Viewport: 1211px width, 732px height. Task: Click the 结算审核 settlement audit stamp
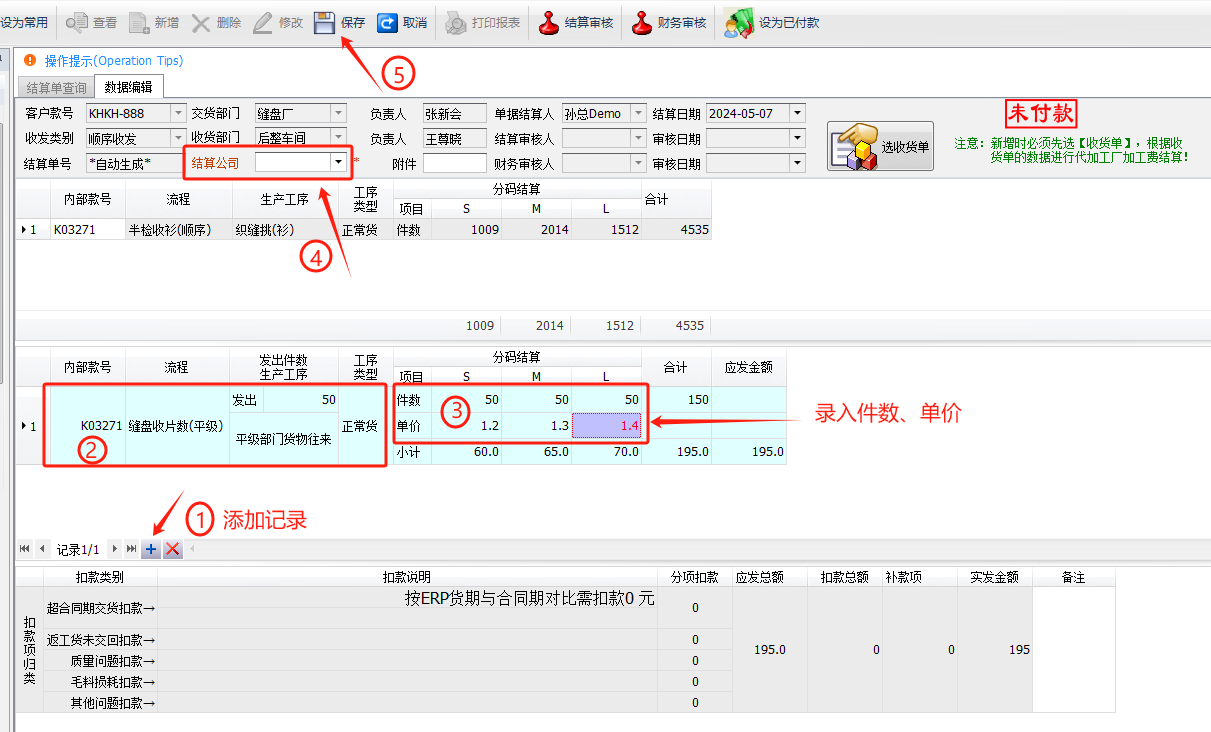(576, 22)
